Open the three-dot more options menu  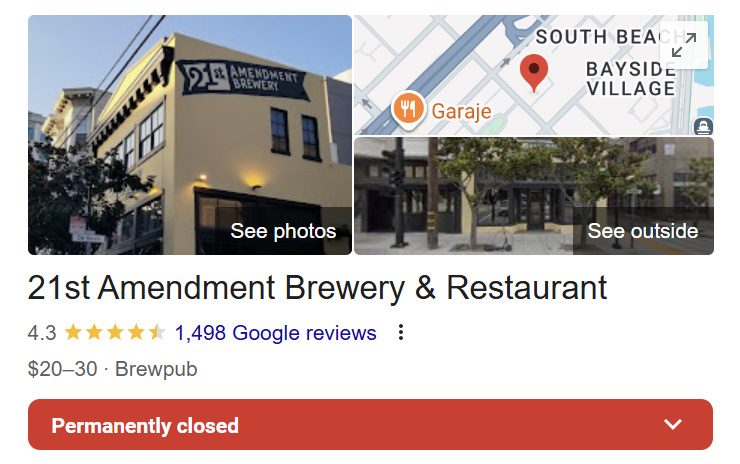(401, 333)
